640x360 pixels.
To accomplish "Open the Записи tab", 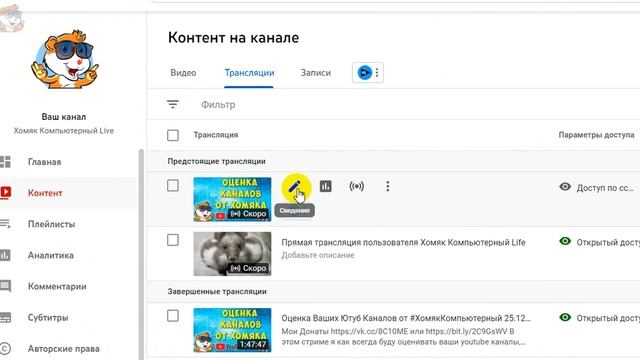I will click(316, 73).
